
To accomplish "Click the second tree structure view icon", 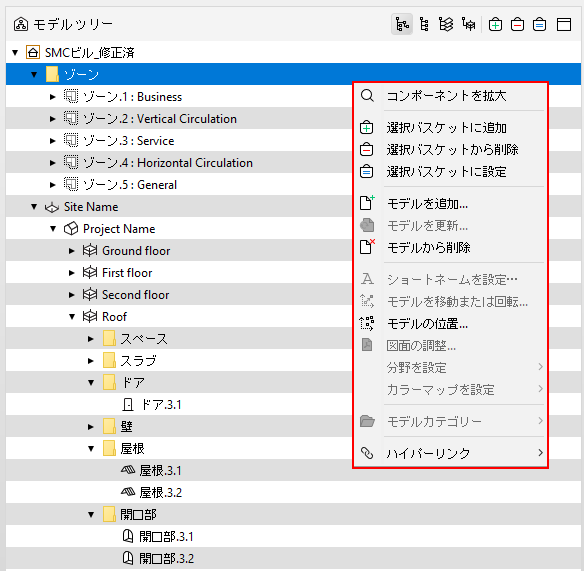I will [424, 25].
